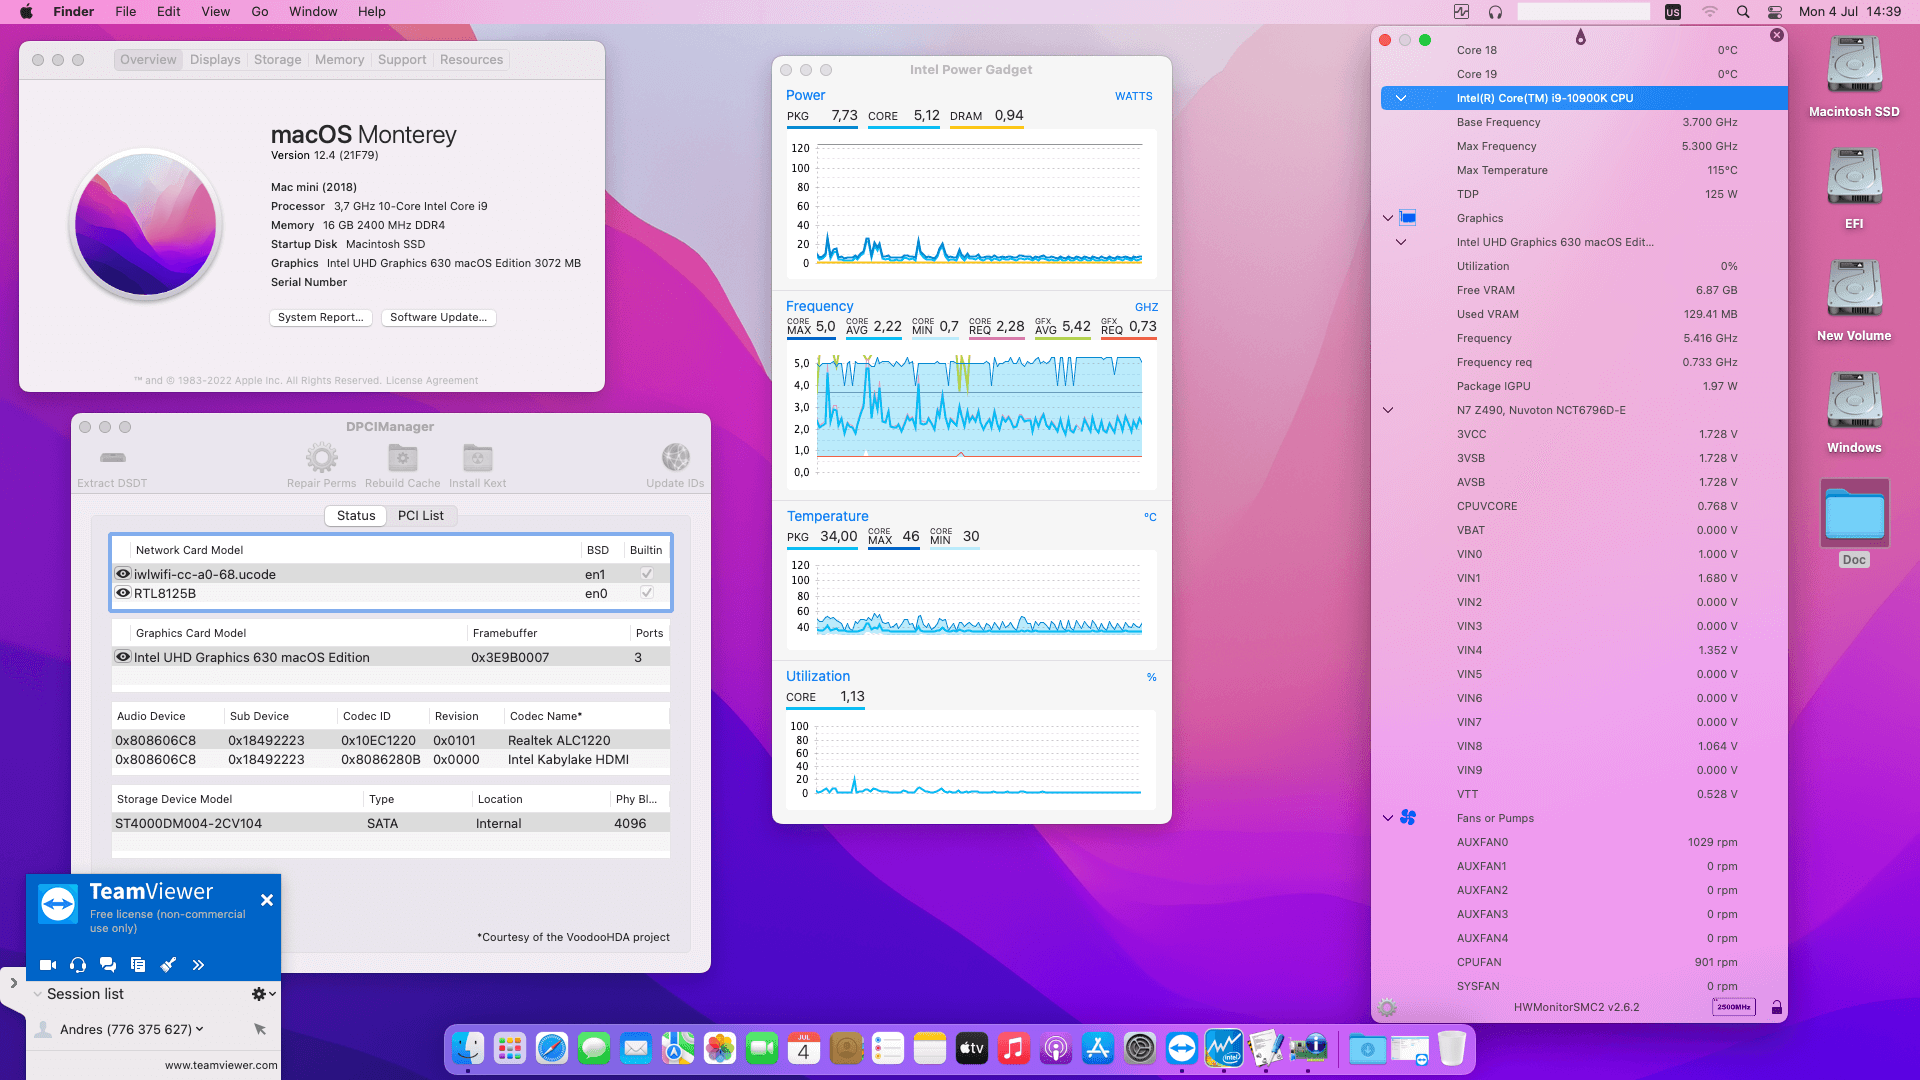The height and width of the screenshot is (1080, 1920).
Task: Select Realtek ALC1220 codec row
Action: click(x=391, y=740)
